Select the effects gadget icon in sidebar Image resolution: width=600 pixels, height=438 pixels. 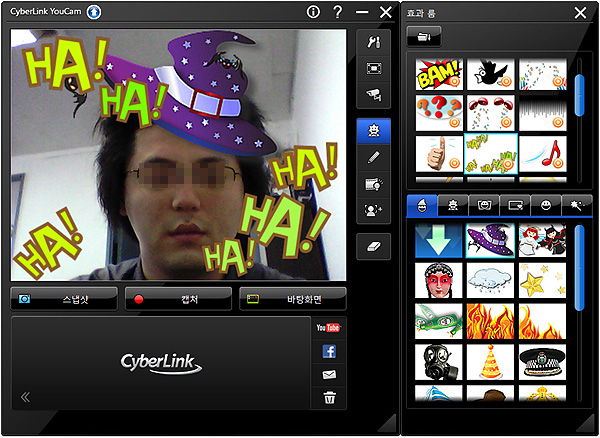pyautogui.click(x=373, y=131)
